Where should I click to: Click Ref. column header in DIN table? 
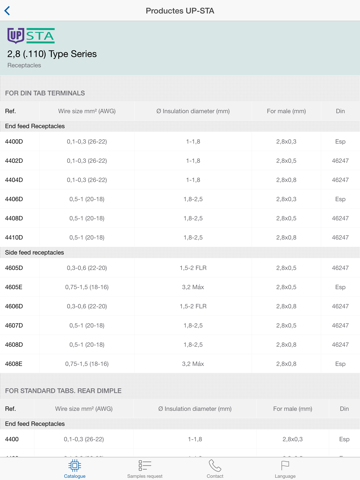pyautogui.click(x=10, y=111)
